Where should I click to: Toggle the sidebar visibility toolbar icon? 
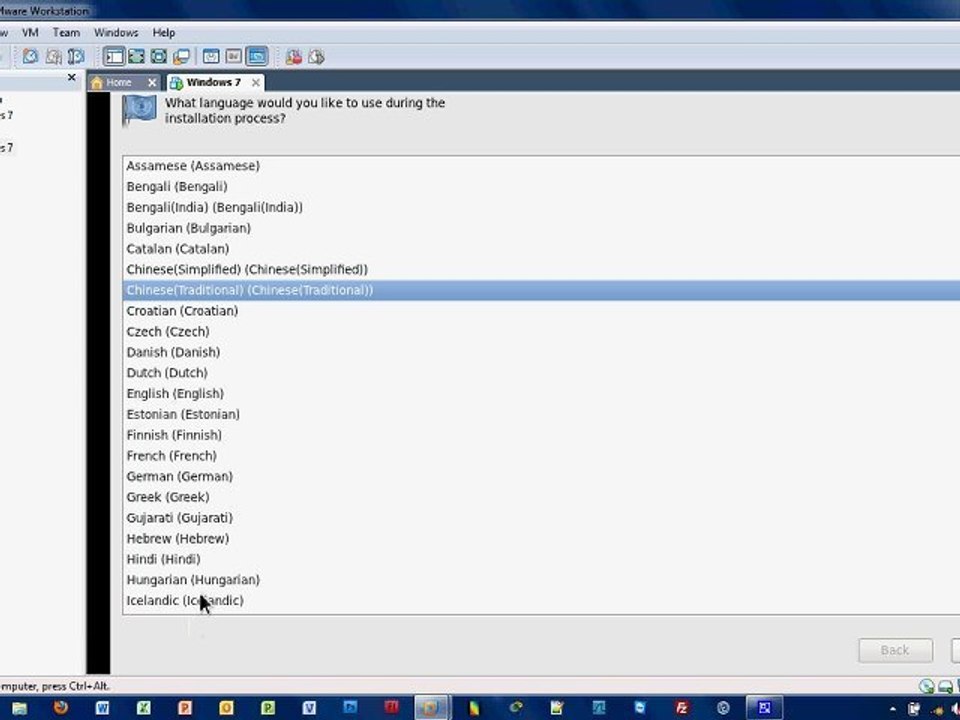(x=114, y=57)
